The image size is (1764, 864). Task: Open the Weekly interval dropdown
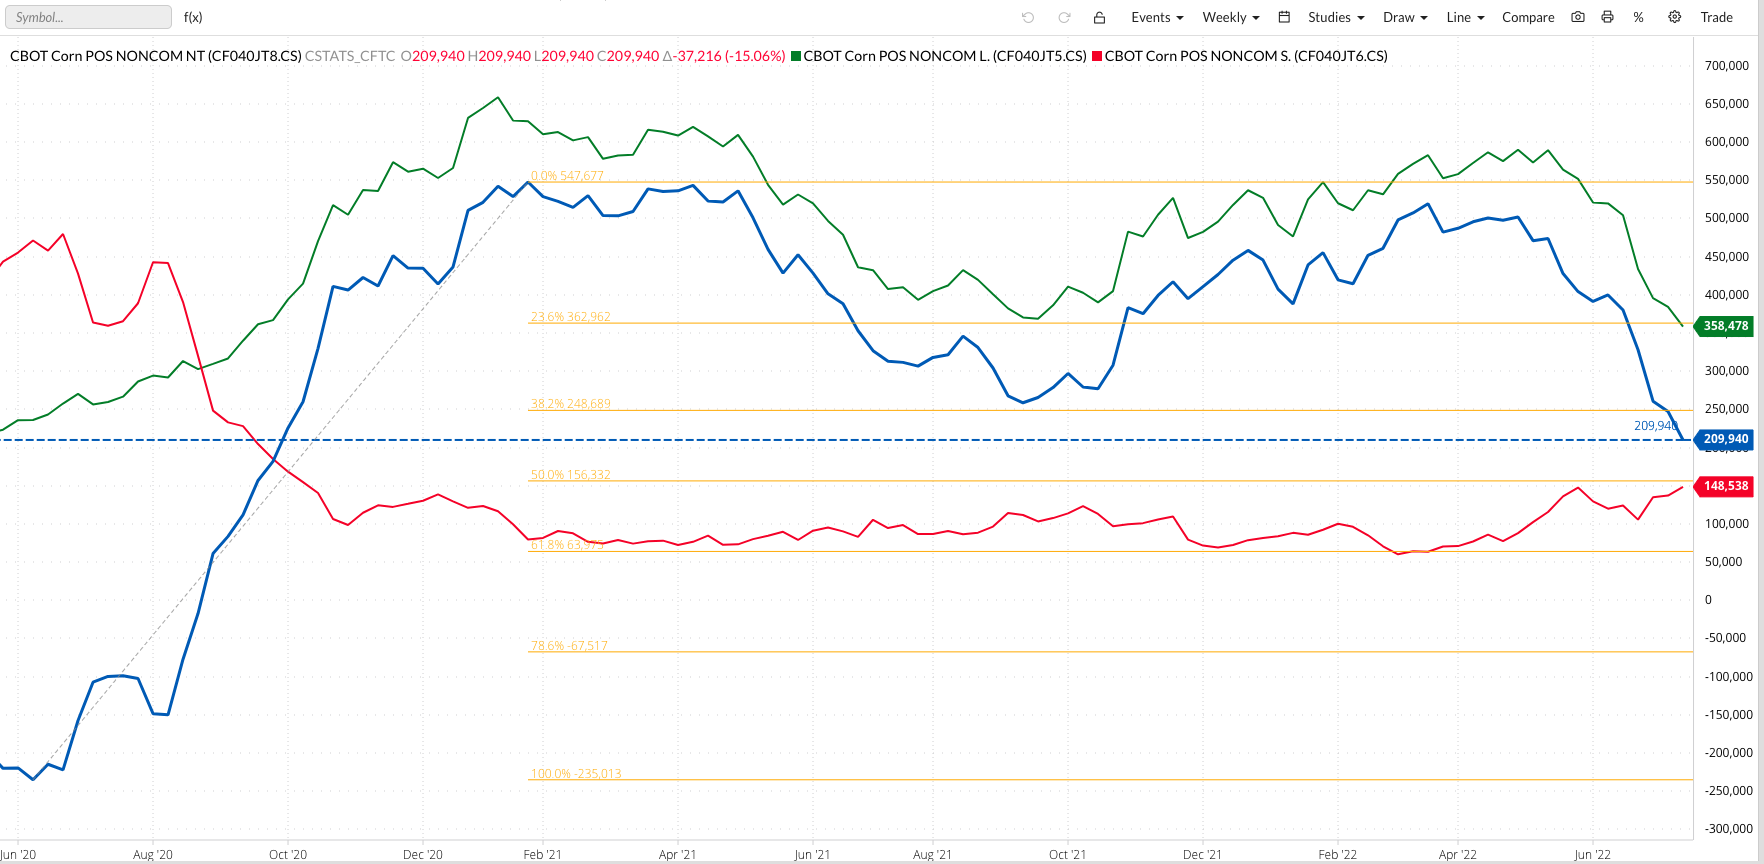(1230, 17)
